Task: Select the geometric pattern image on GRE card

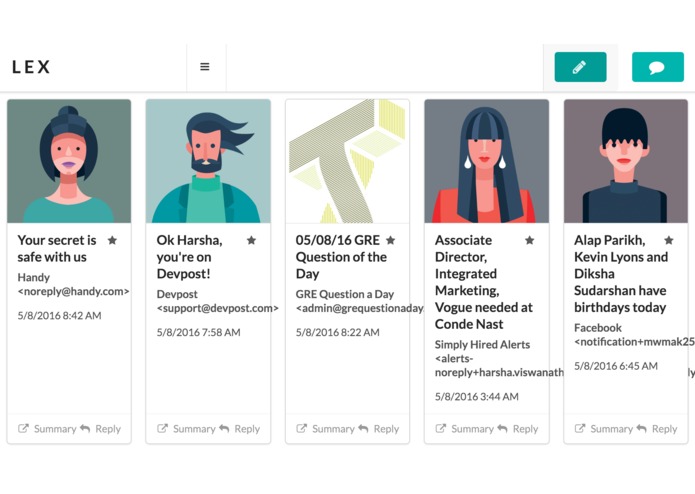Action: pyautogui.click(x=348, y=161)
